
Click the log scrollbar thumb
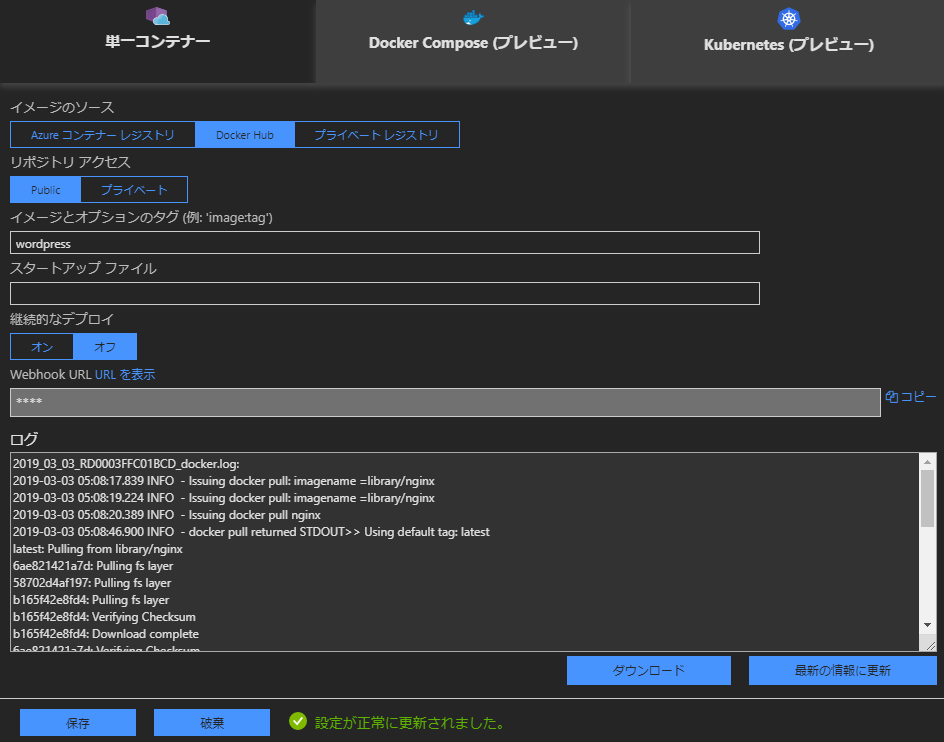927,498
